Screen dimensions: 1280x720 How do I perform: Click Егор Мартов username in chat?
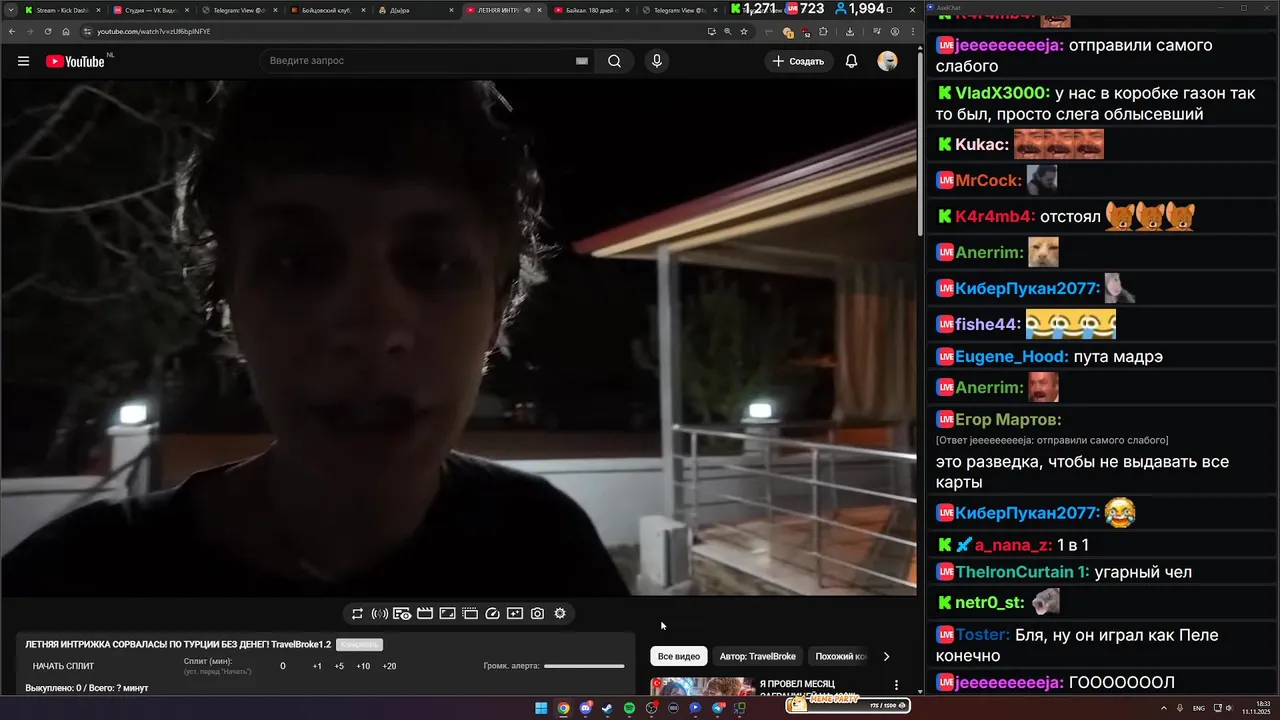click(x=1008, y=420)
